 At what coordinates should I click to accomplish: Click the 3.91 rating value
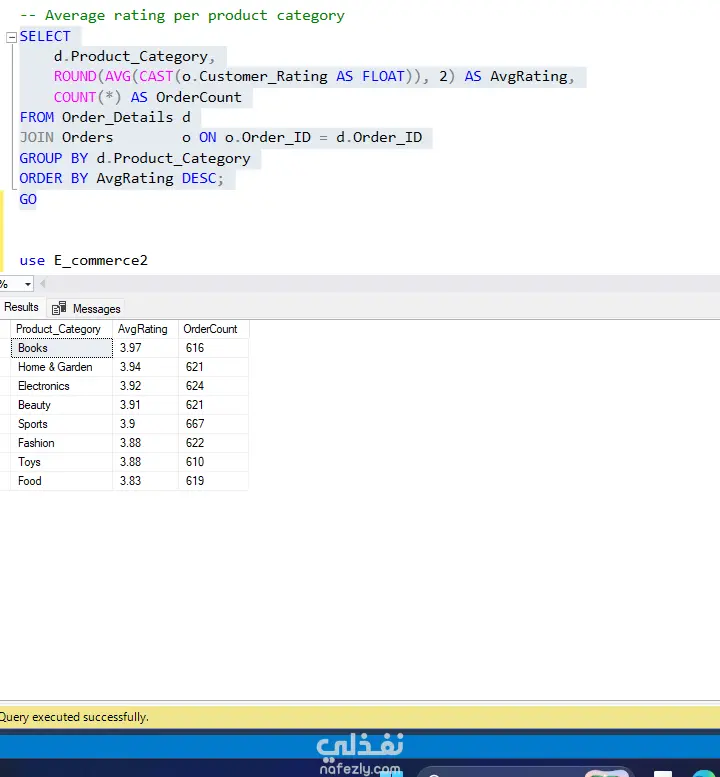click(146, 405)
